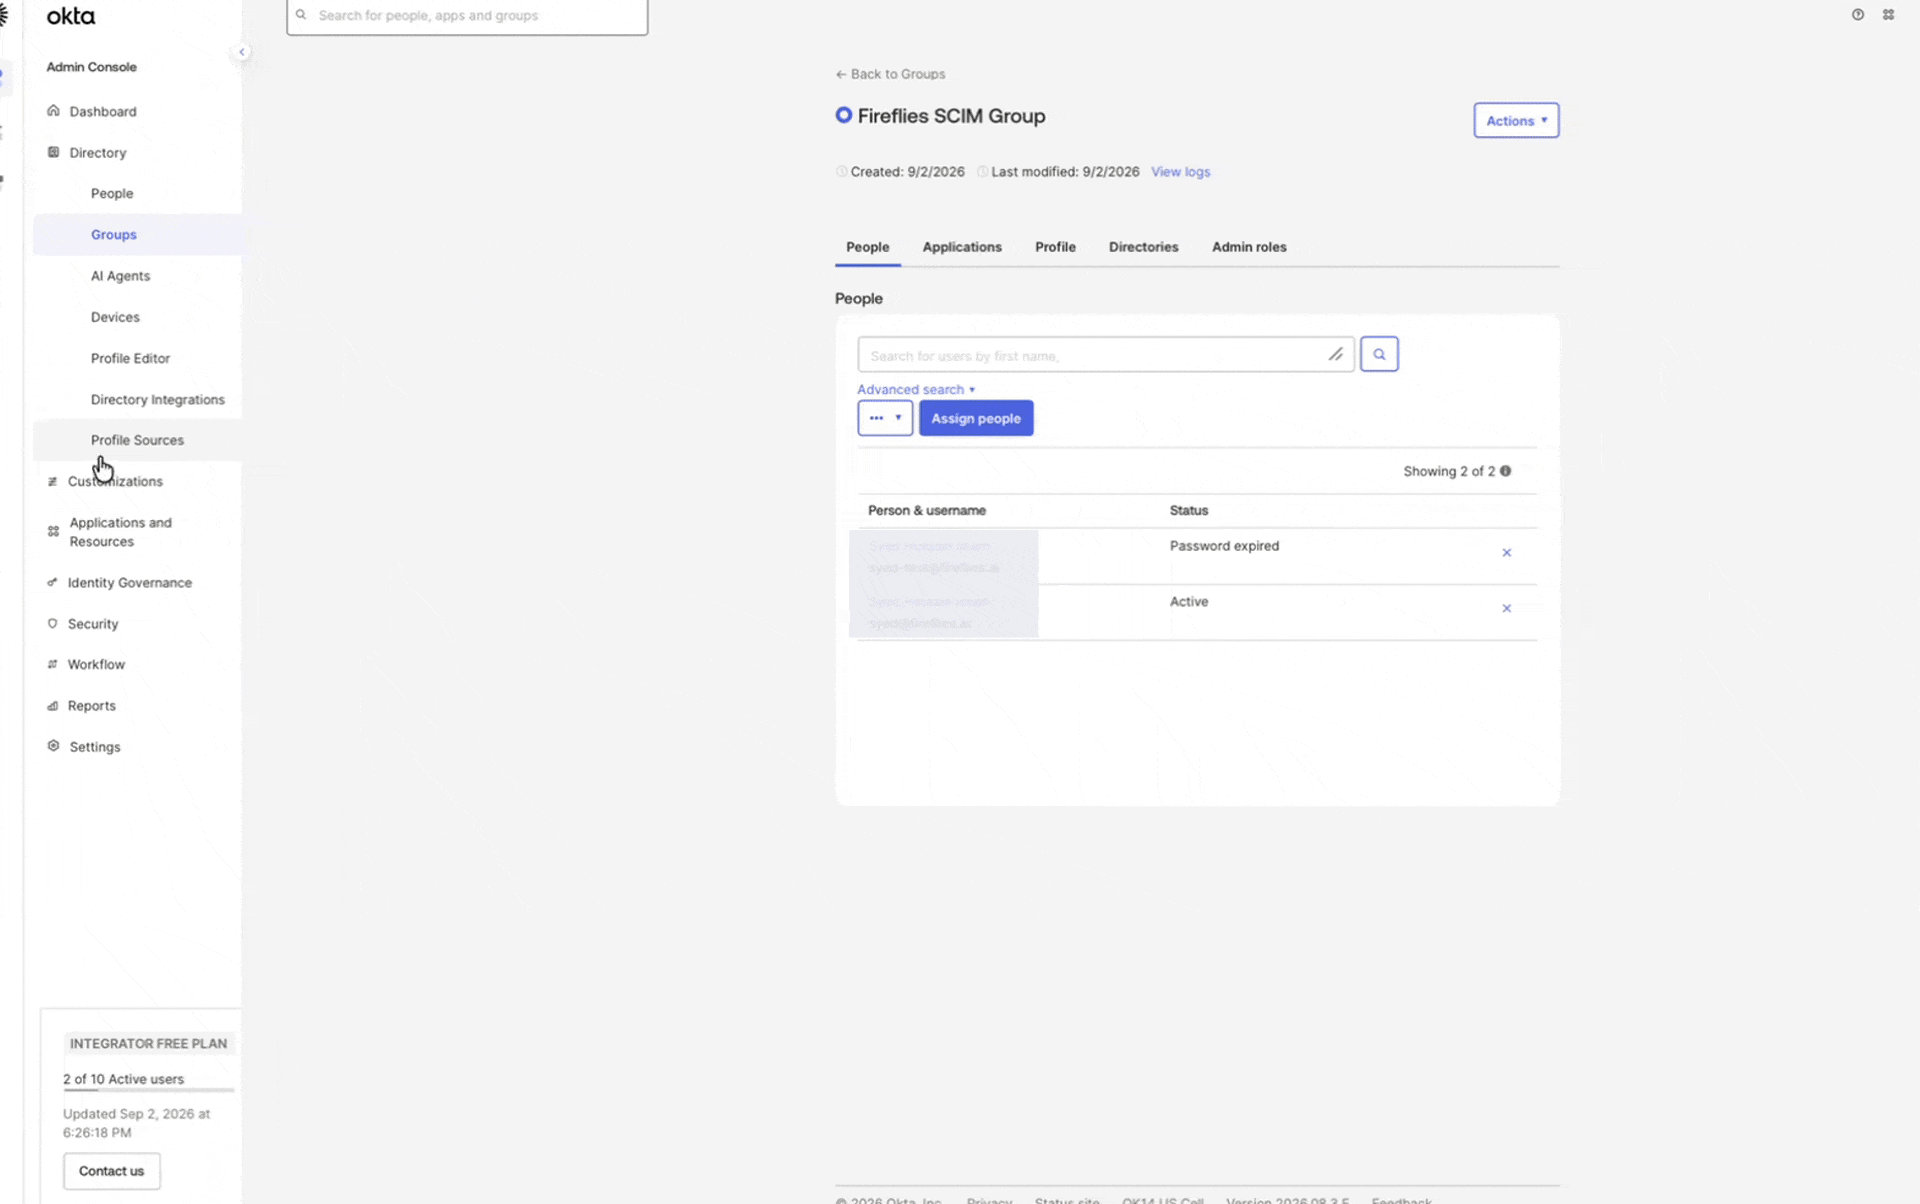This screenshot has width=1920, height=1204.
Task: Expand the Settings menu
Action: (x=95, y=746)
